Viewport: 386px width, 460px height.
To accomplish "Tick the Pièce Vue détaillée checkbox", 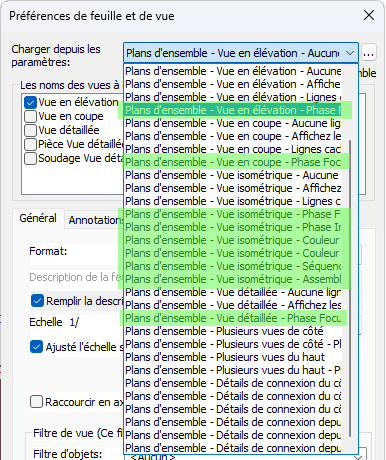I will pyautogui.click(x=30, y=144).
